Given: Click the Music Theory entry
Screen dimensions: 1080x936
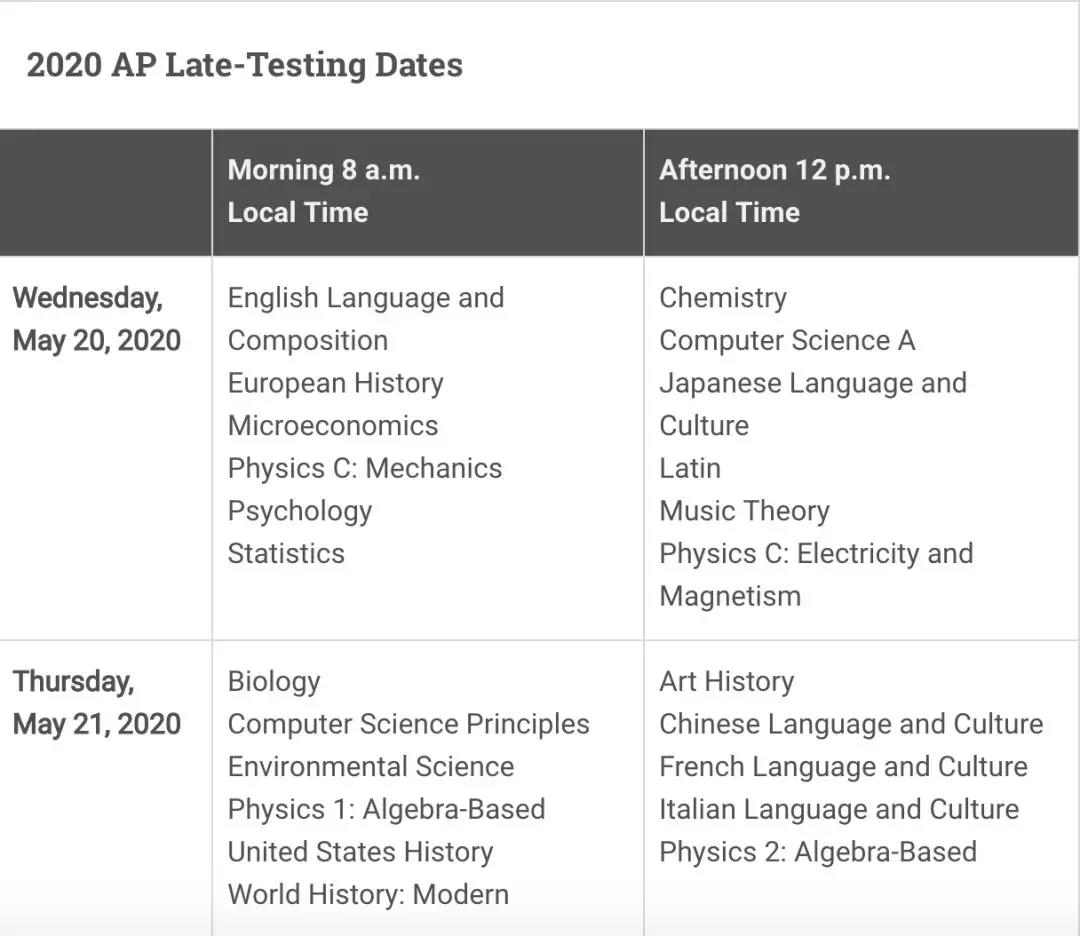Looking at the screenshot, I should (744, 511).
